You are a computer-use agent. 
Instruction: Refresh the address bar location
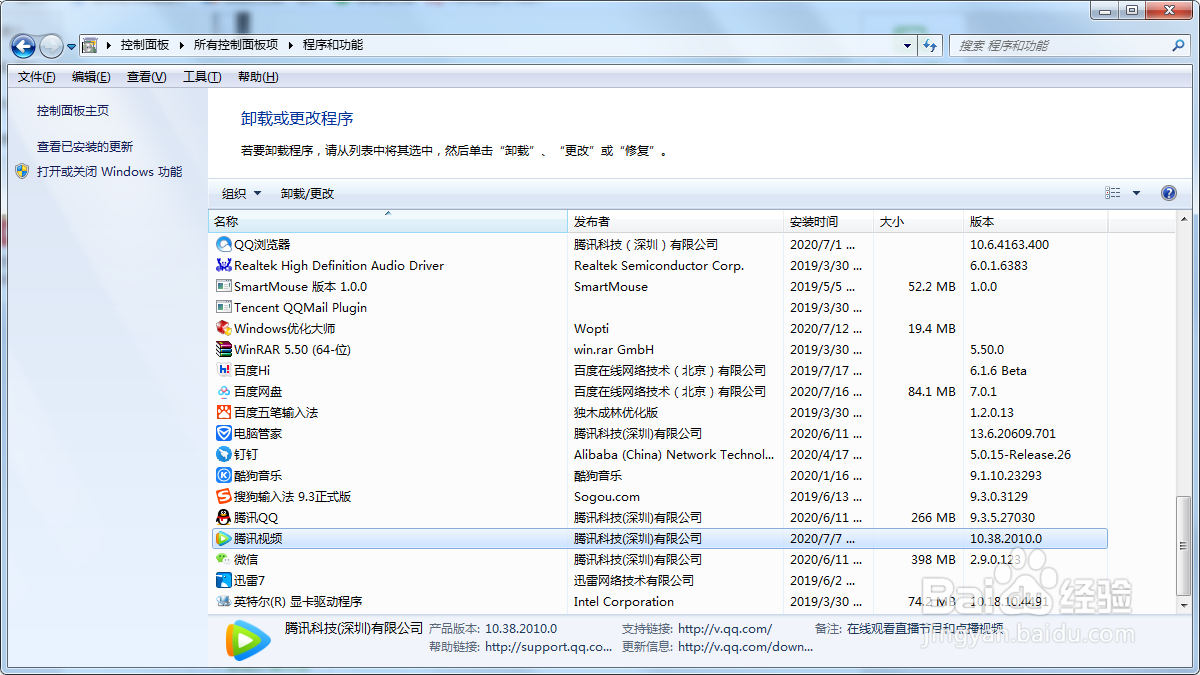point(931,45)
